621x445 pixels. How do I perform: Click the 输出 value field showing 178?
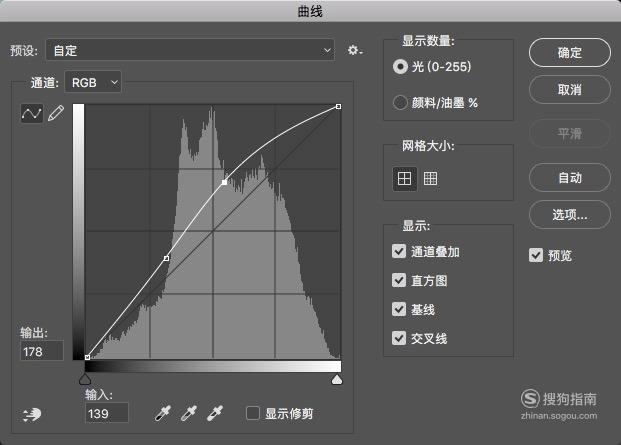click(42, 351)
